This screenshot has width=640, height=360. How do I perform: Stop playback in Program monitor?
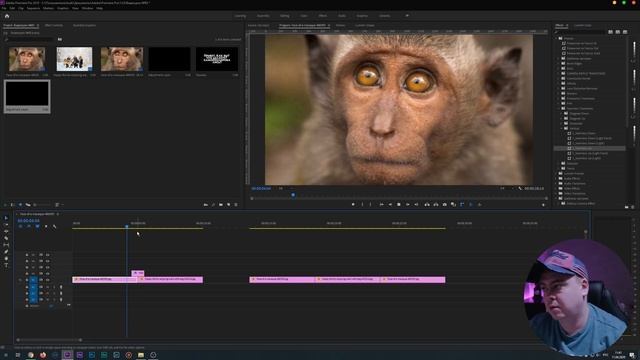click(x=399, y=204)
